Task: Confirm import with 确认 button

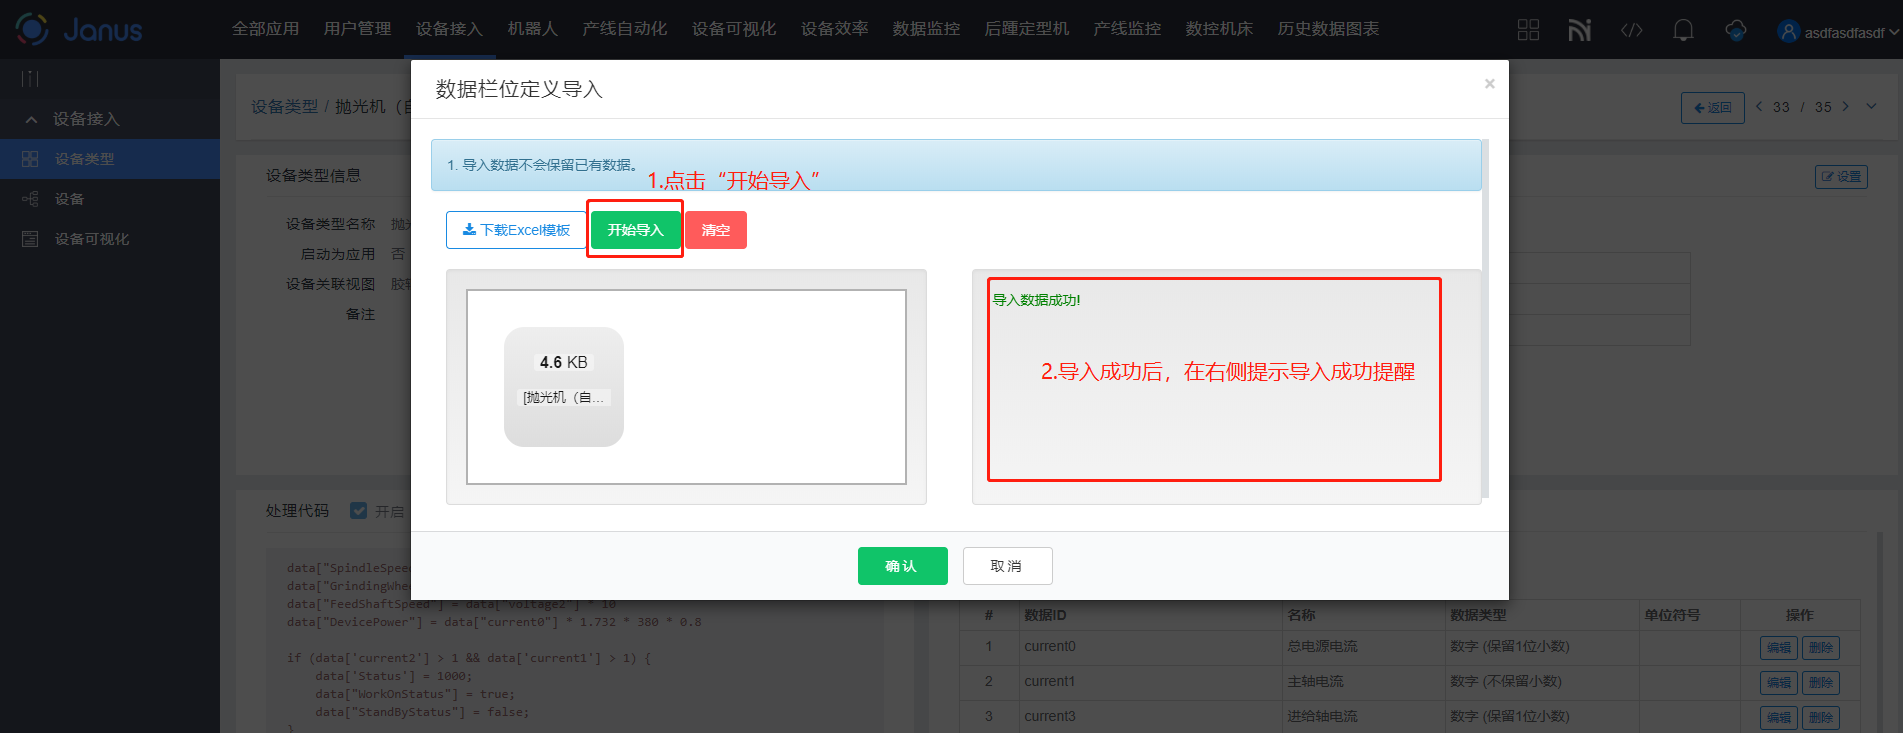Action: point(902,566)
